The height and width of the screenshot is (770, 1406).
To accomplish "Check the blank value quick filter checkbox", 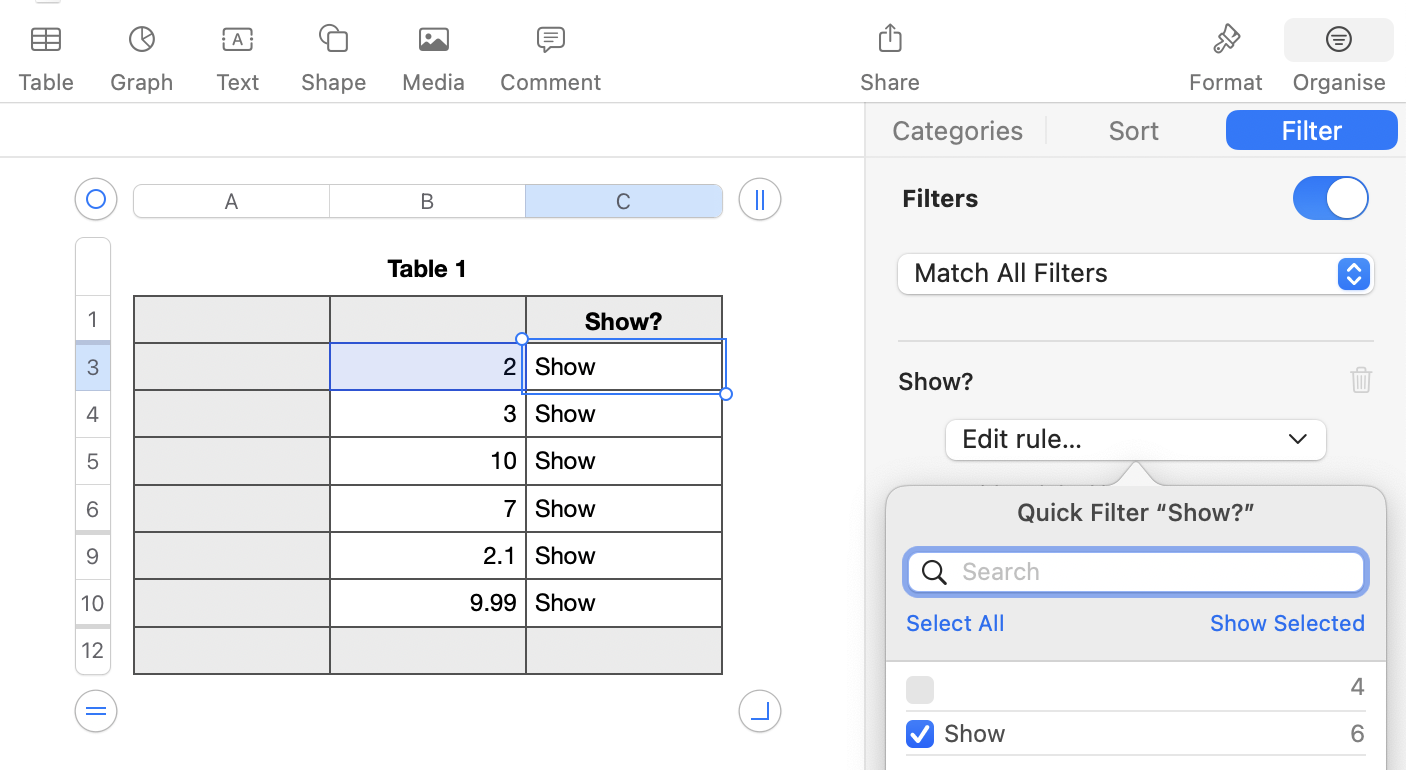I will (920, 690).
